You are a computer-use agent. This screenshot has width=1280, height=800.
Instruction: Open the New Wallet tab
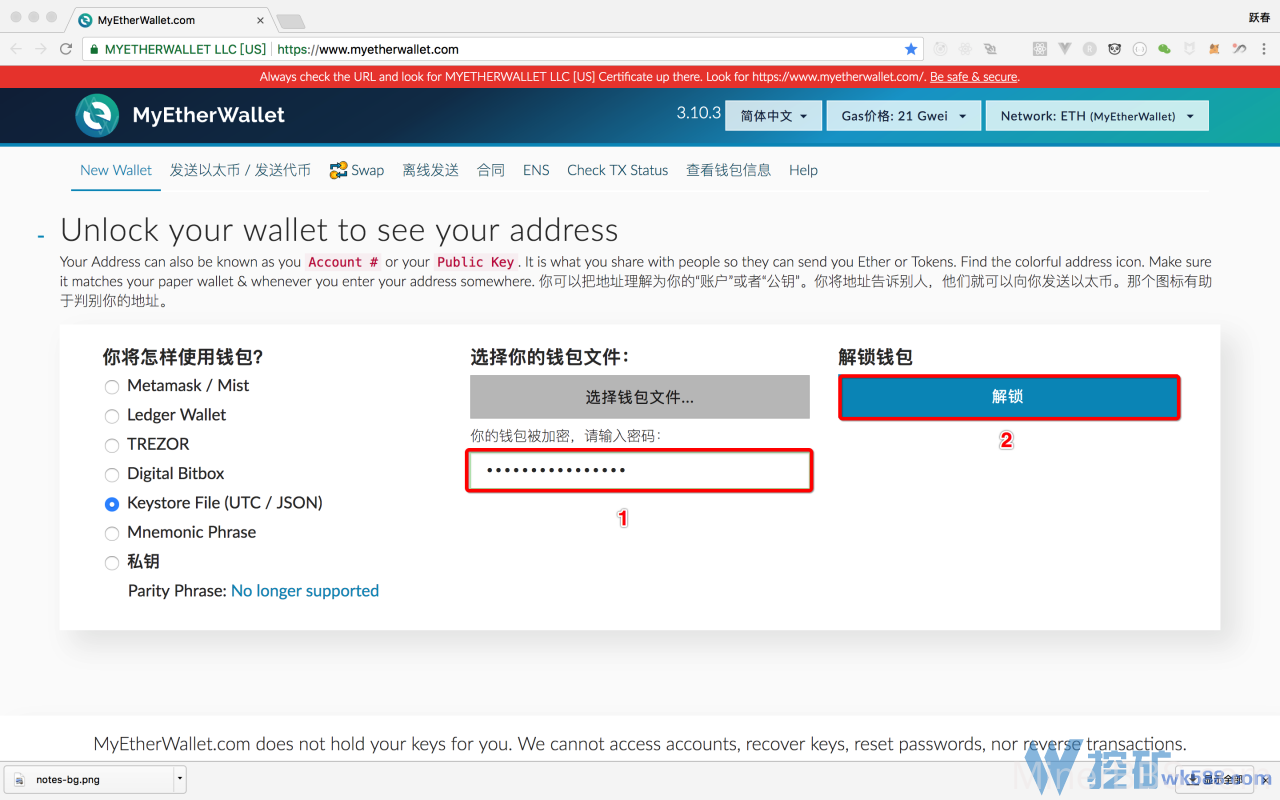click(116, 170)
